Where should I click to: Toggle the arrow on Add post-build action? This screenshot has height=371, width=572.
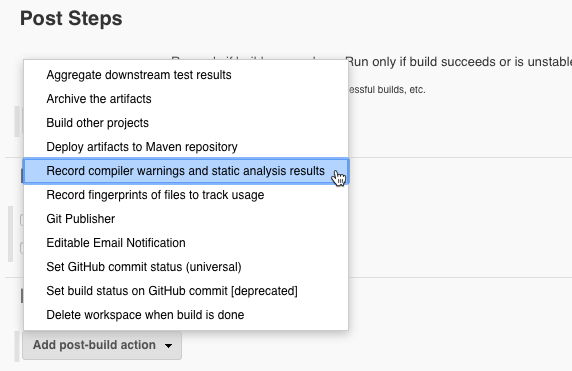point(168,345)
